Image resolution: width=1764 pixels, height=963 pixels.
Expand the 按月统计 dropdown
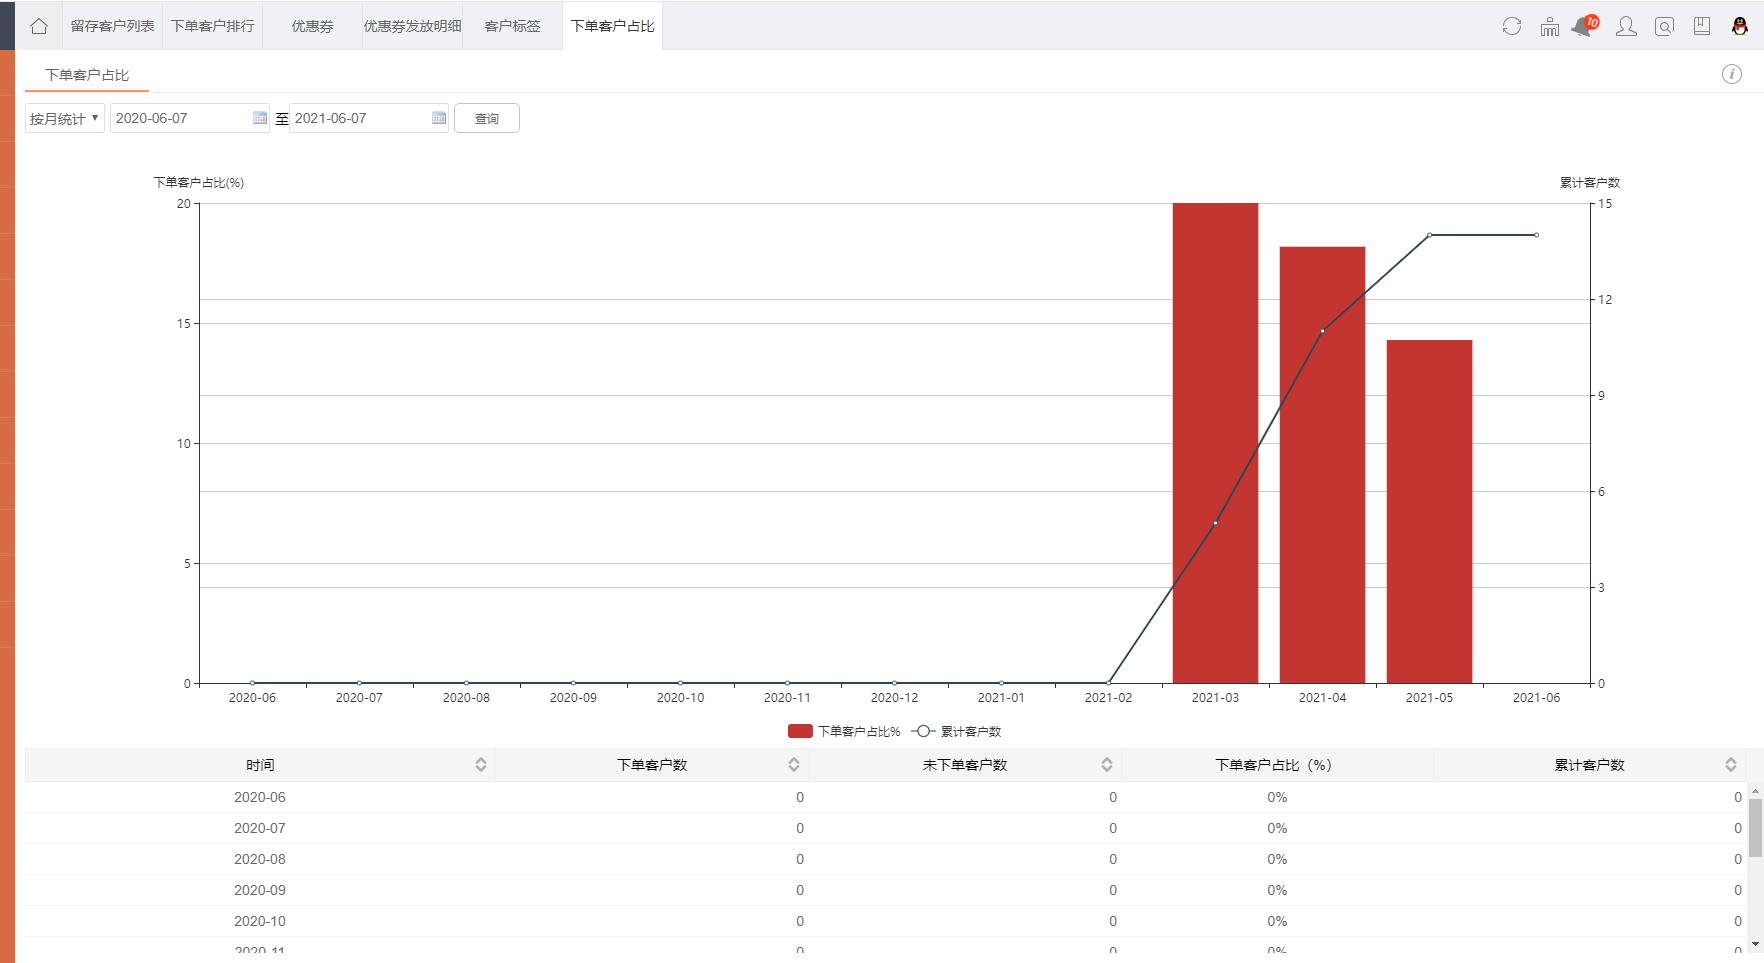65,118
